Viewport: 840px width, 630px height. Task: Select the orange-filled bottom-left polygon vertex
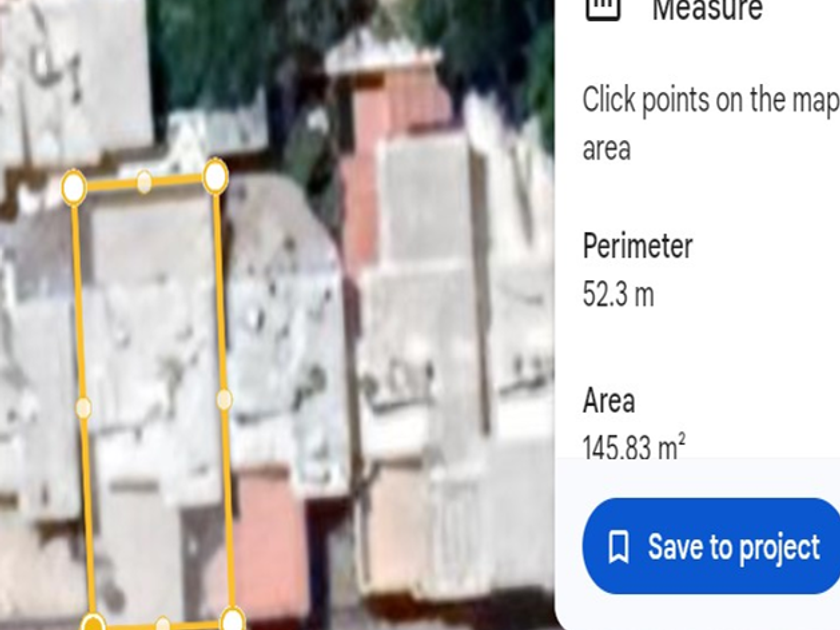tap(93, 624)
